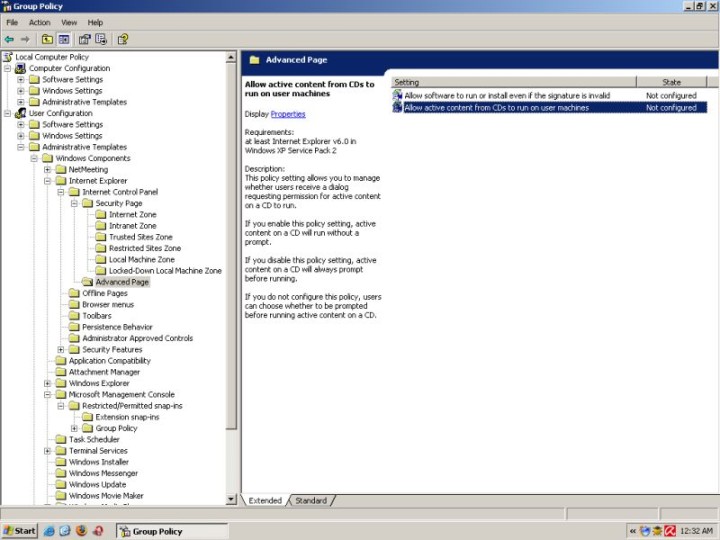Collapse the Microsoft Management Console node
The width and height of the screenshot is (720, 540).
point(47,395)
